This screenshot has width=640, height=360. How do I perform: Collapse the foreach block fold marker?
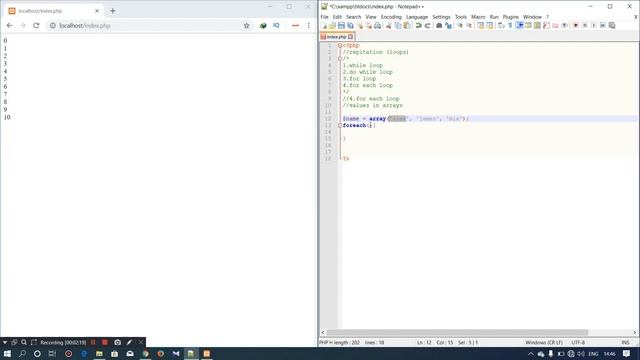pos(340,125)
